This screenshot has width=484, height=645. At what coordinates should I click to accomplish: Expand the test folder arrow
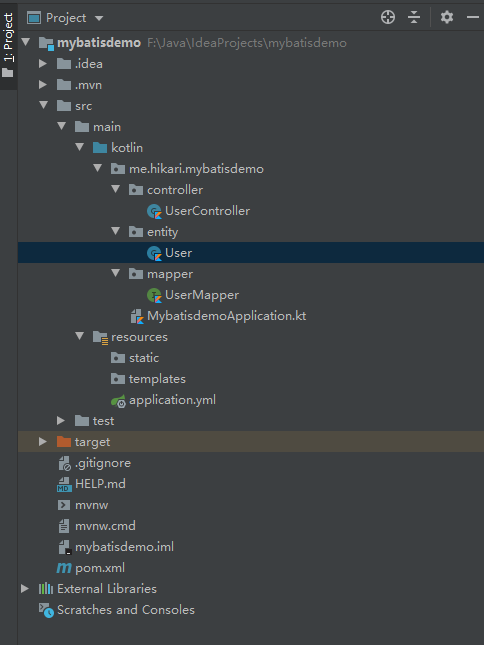click(61, 420)
